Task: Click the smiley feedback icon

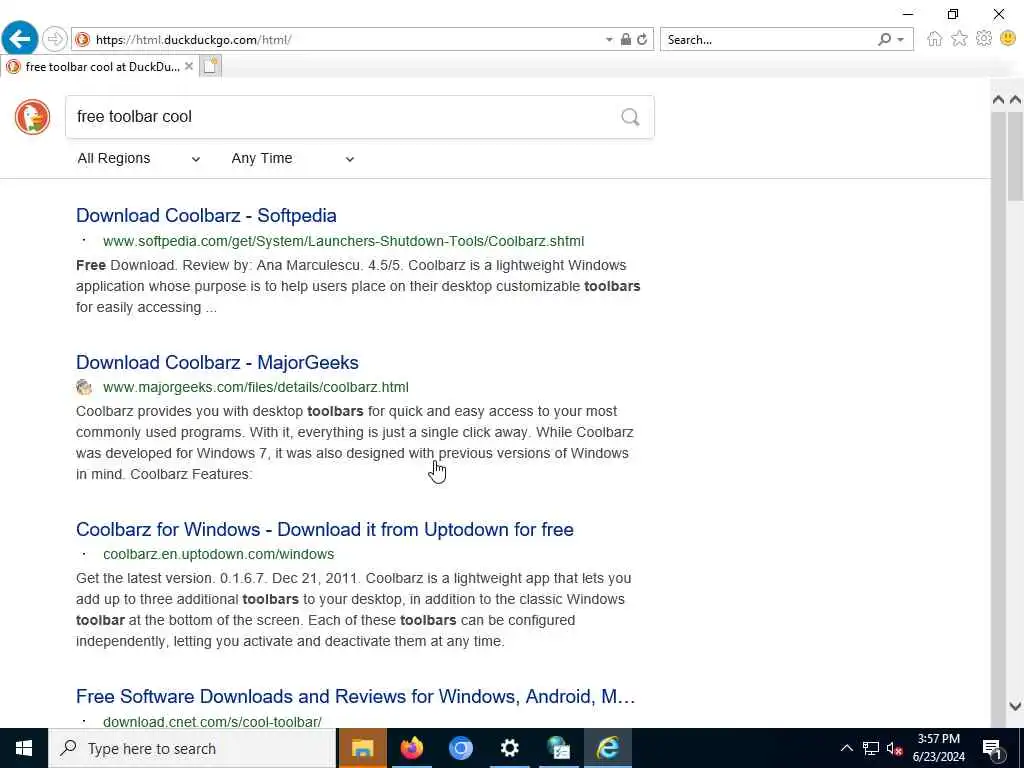Action: (x=1008, y=39)
